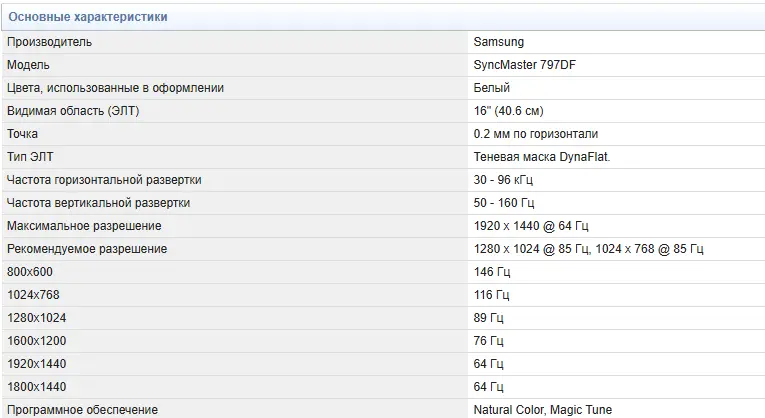765x418 pixels.
Task: Select the '1800x1440' row label
Action: click(x=37, y=387)
